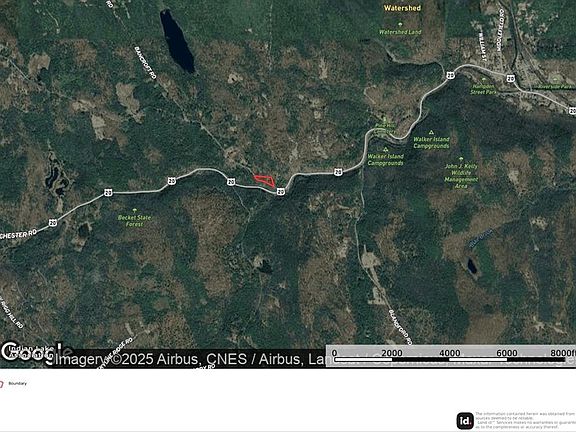Click the Holcomb Street Park marker
Image resolution: width=576 pixels, height=432 pixels.
[483, 79]
